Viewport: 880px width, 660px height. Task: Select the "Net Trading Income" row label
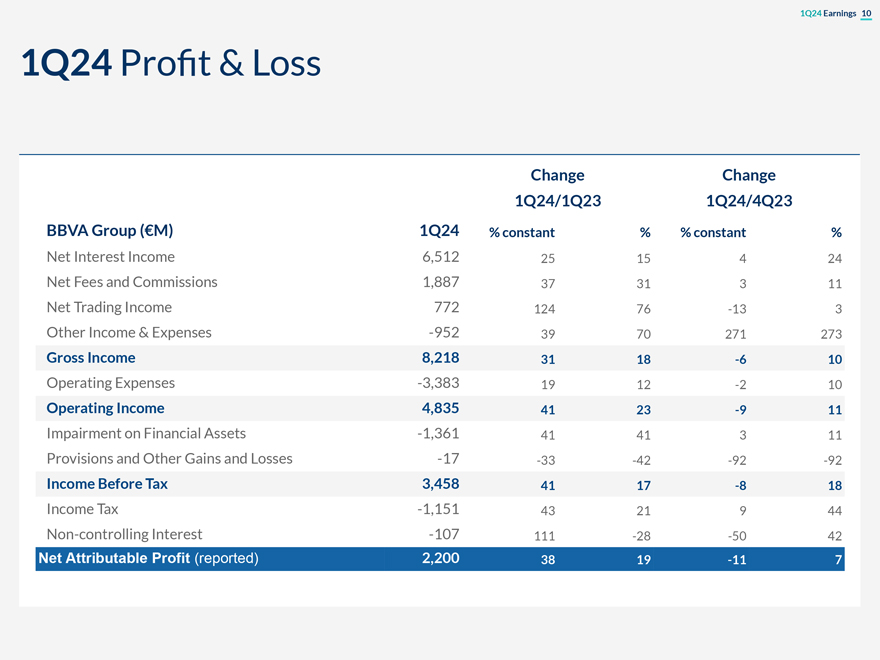tap(109, 307)
